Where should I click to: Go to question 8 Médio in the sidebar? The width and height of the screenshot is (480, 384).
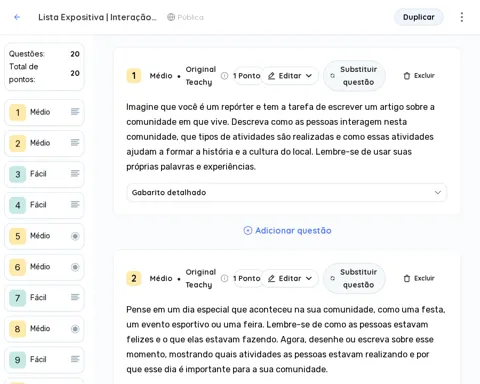coord(44,329)
